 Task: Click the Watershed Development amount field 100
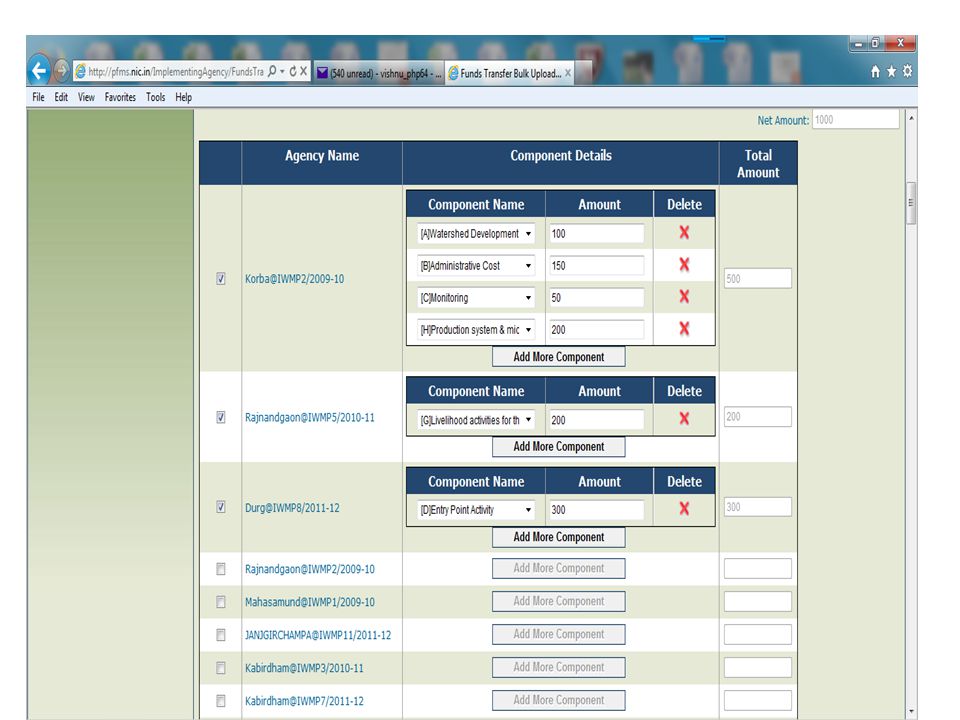click(596, 233)
